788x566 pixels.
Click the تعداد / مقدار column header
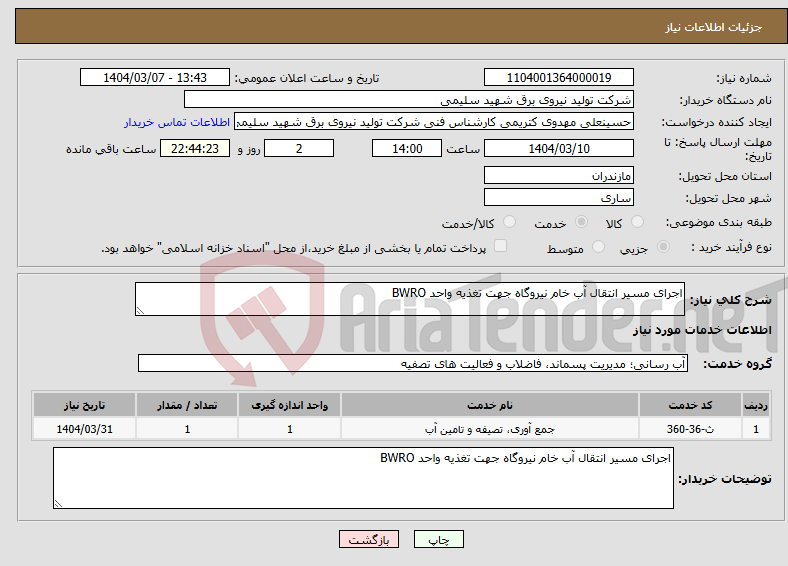coord(187,405)
